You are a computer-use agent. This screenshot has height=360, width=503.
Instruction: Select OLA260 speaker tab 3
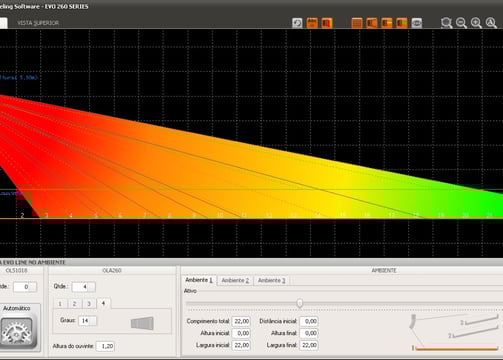(x=89, y=304)
